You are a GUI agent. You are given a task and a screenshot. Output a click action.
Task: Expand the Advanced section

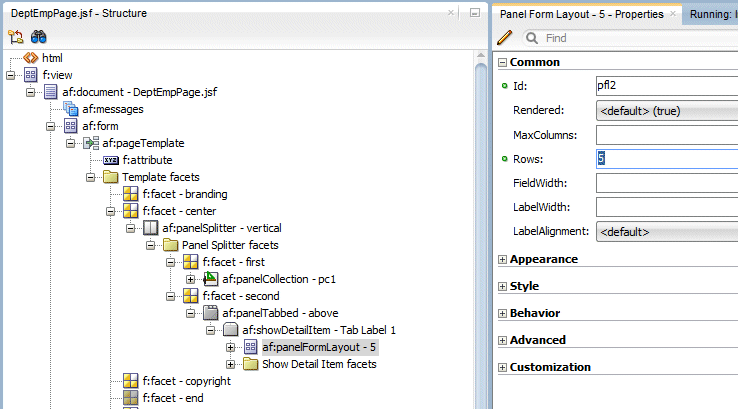503,340
